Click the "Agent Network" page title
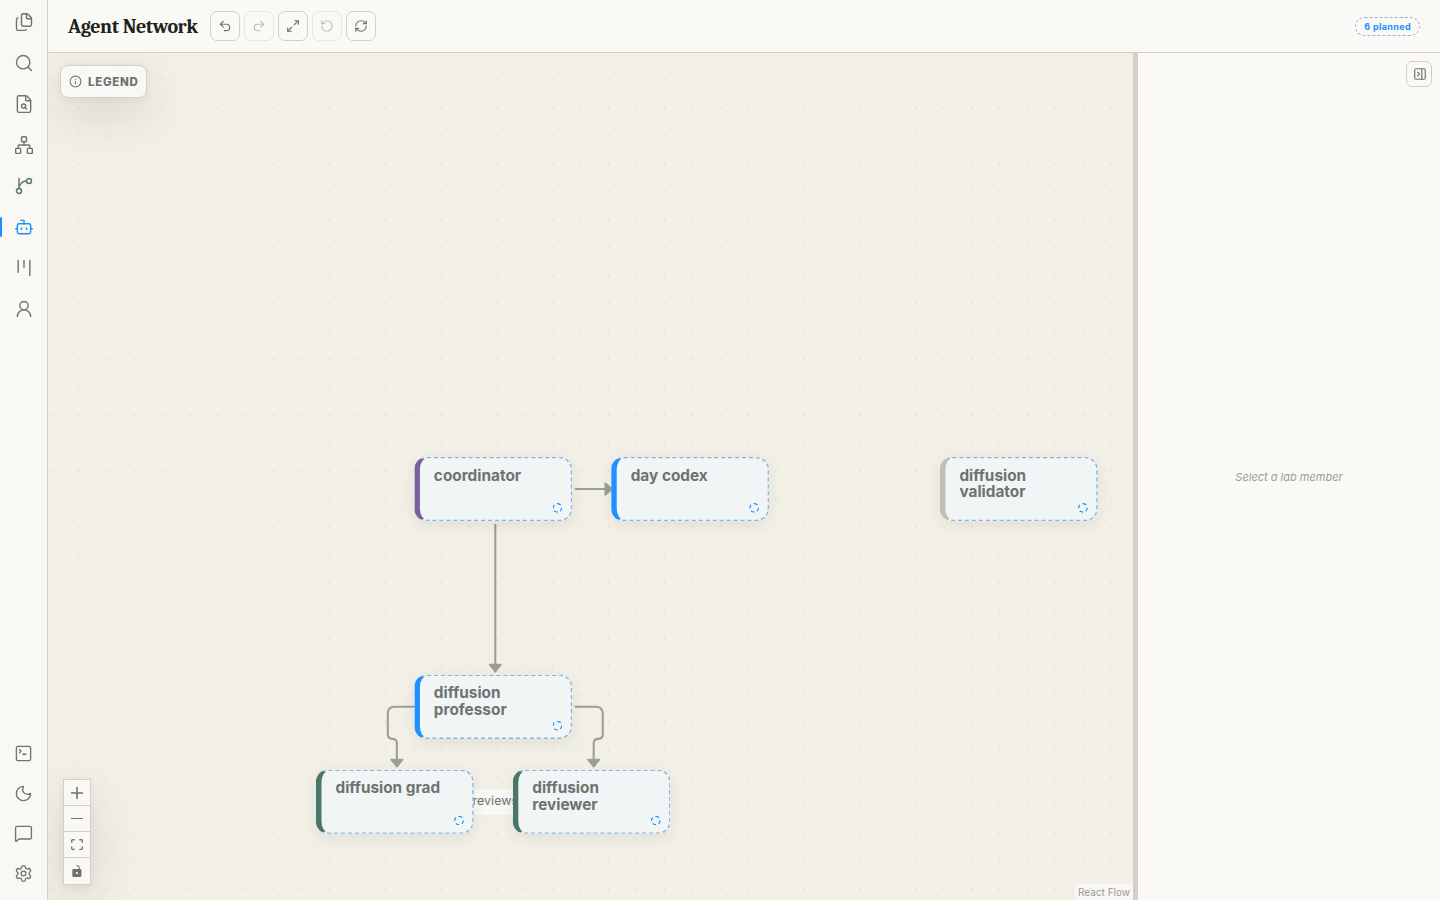The image size is (1440, 900). (133, 27)
